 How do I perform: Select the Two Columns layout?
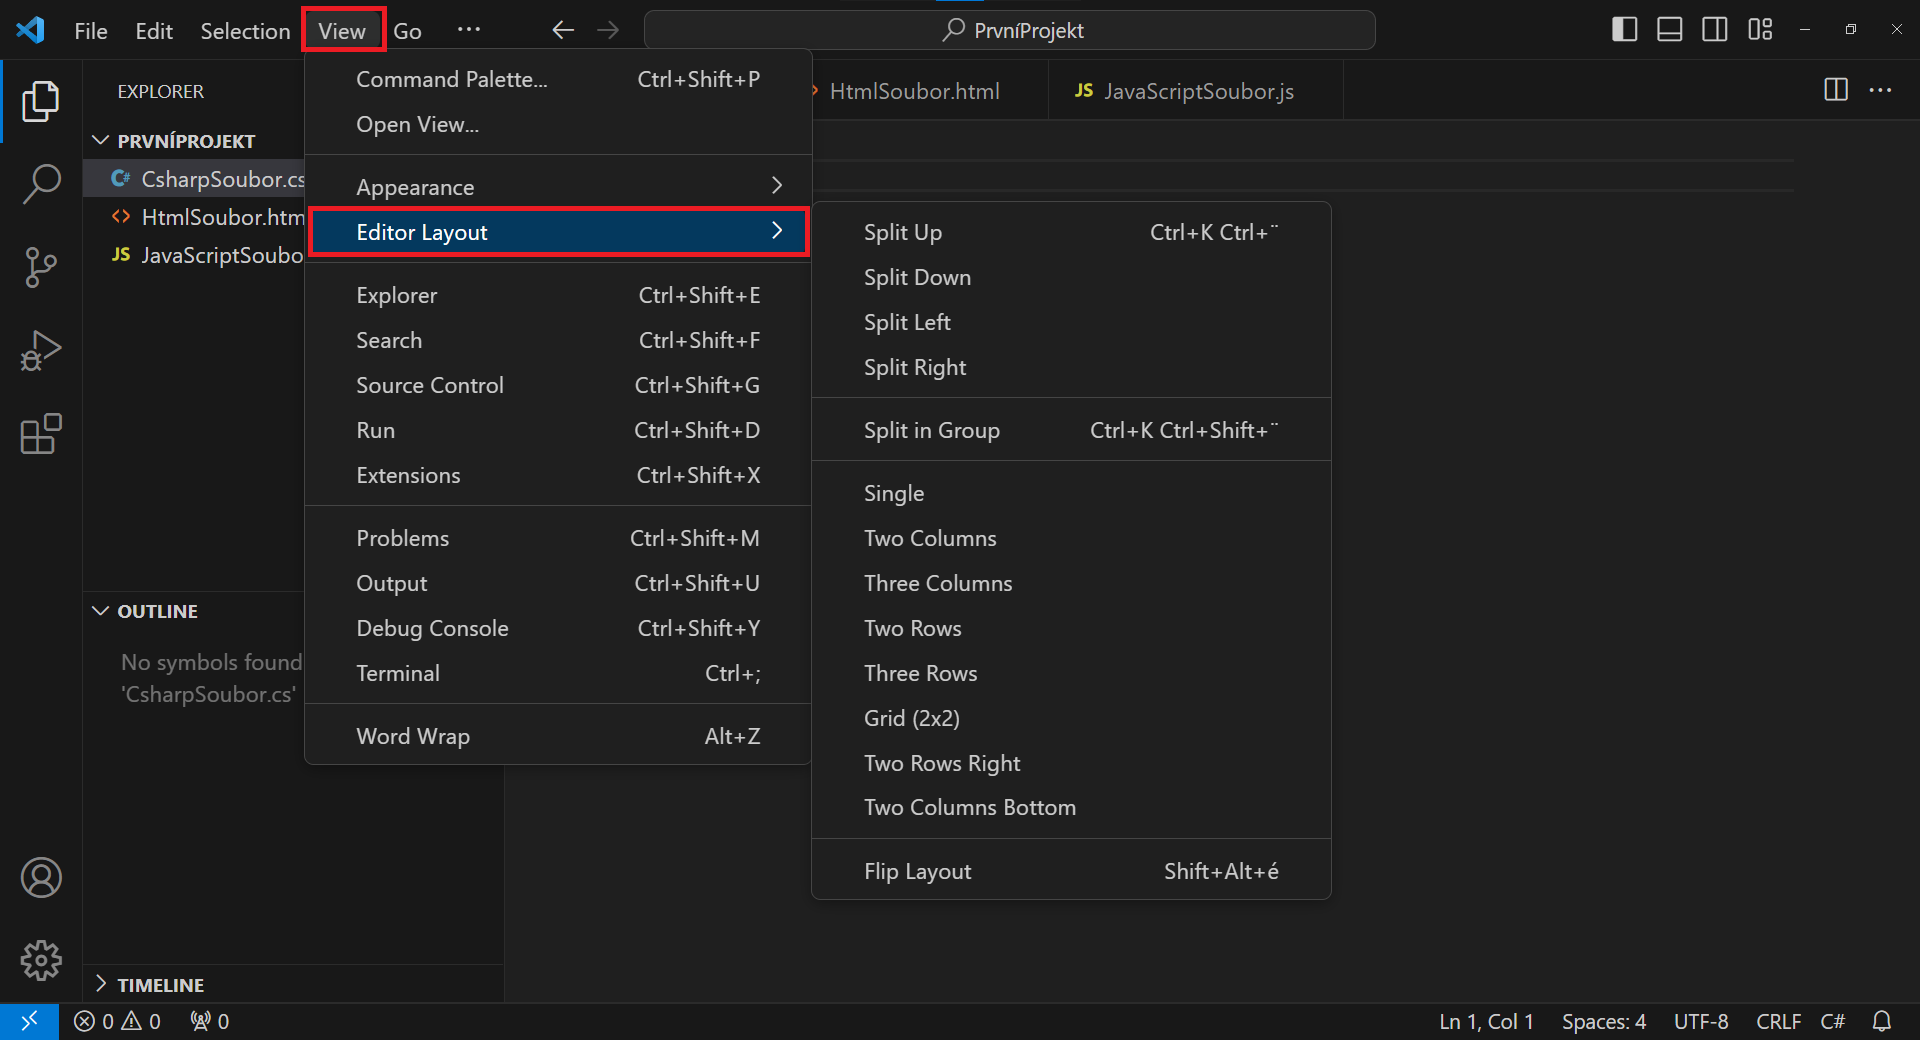[929, 537]
